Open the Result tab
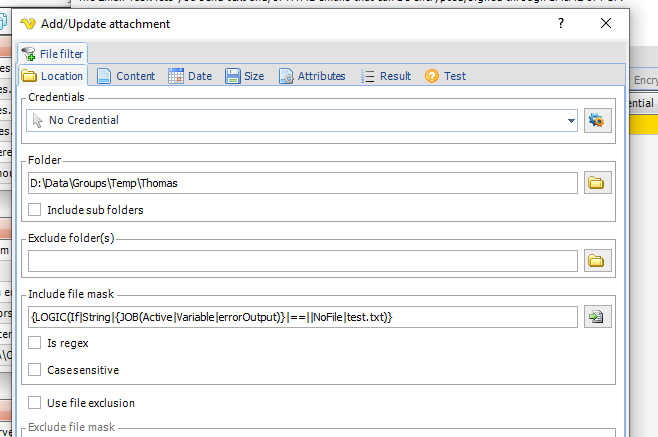The height and width of the screenshot is (437, 658). 385,76
